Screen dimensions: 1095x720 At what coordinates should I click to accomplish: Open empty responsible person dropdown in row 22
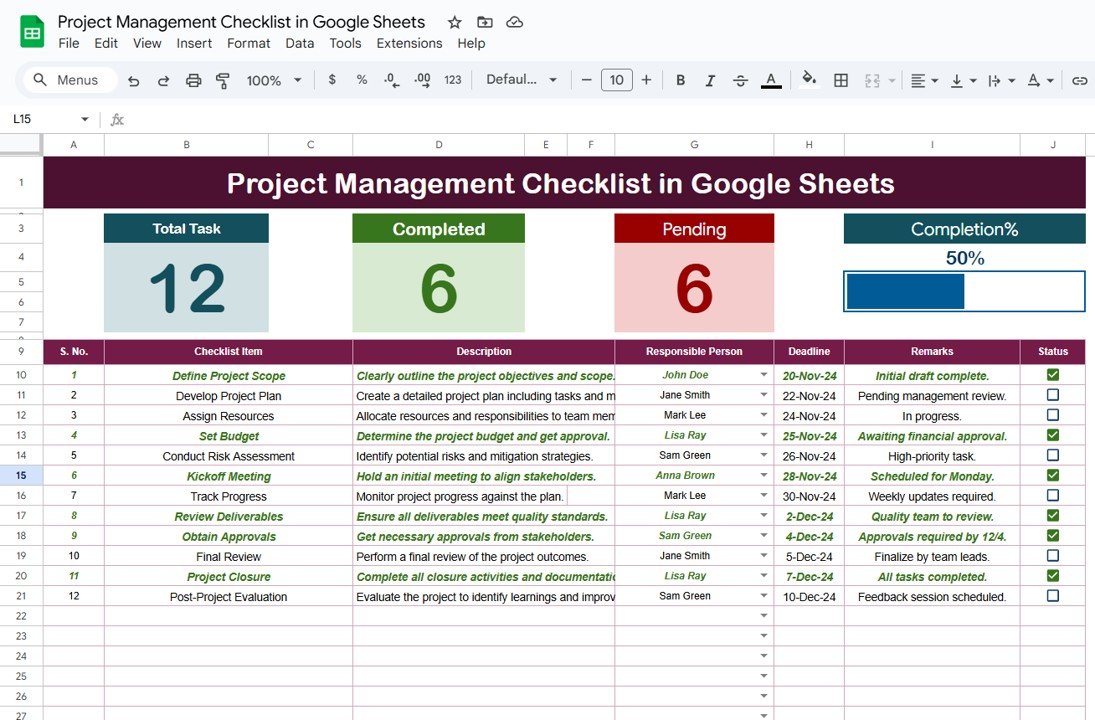pos(763,616)
